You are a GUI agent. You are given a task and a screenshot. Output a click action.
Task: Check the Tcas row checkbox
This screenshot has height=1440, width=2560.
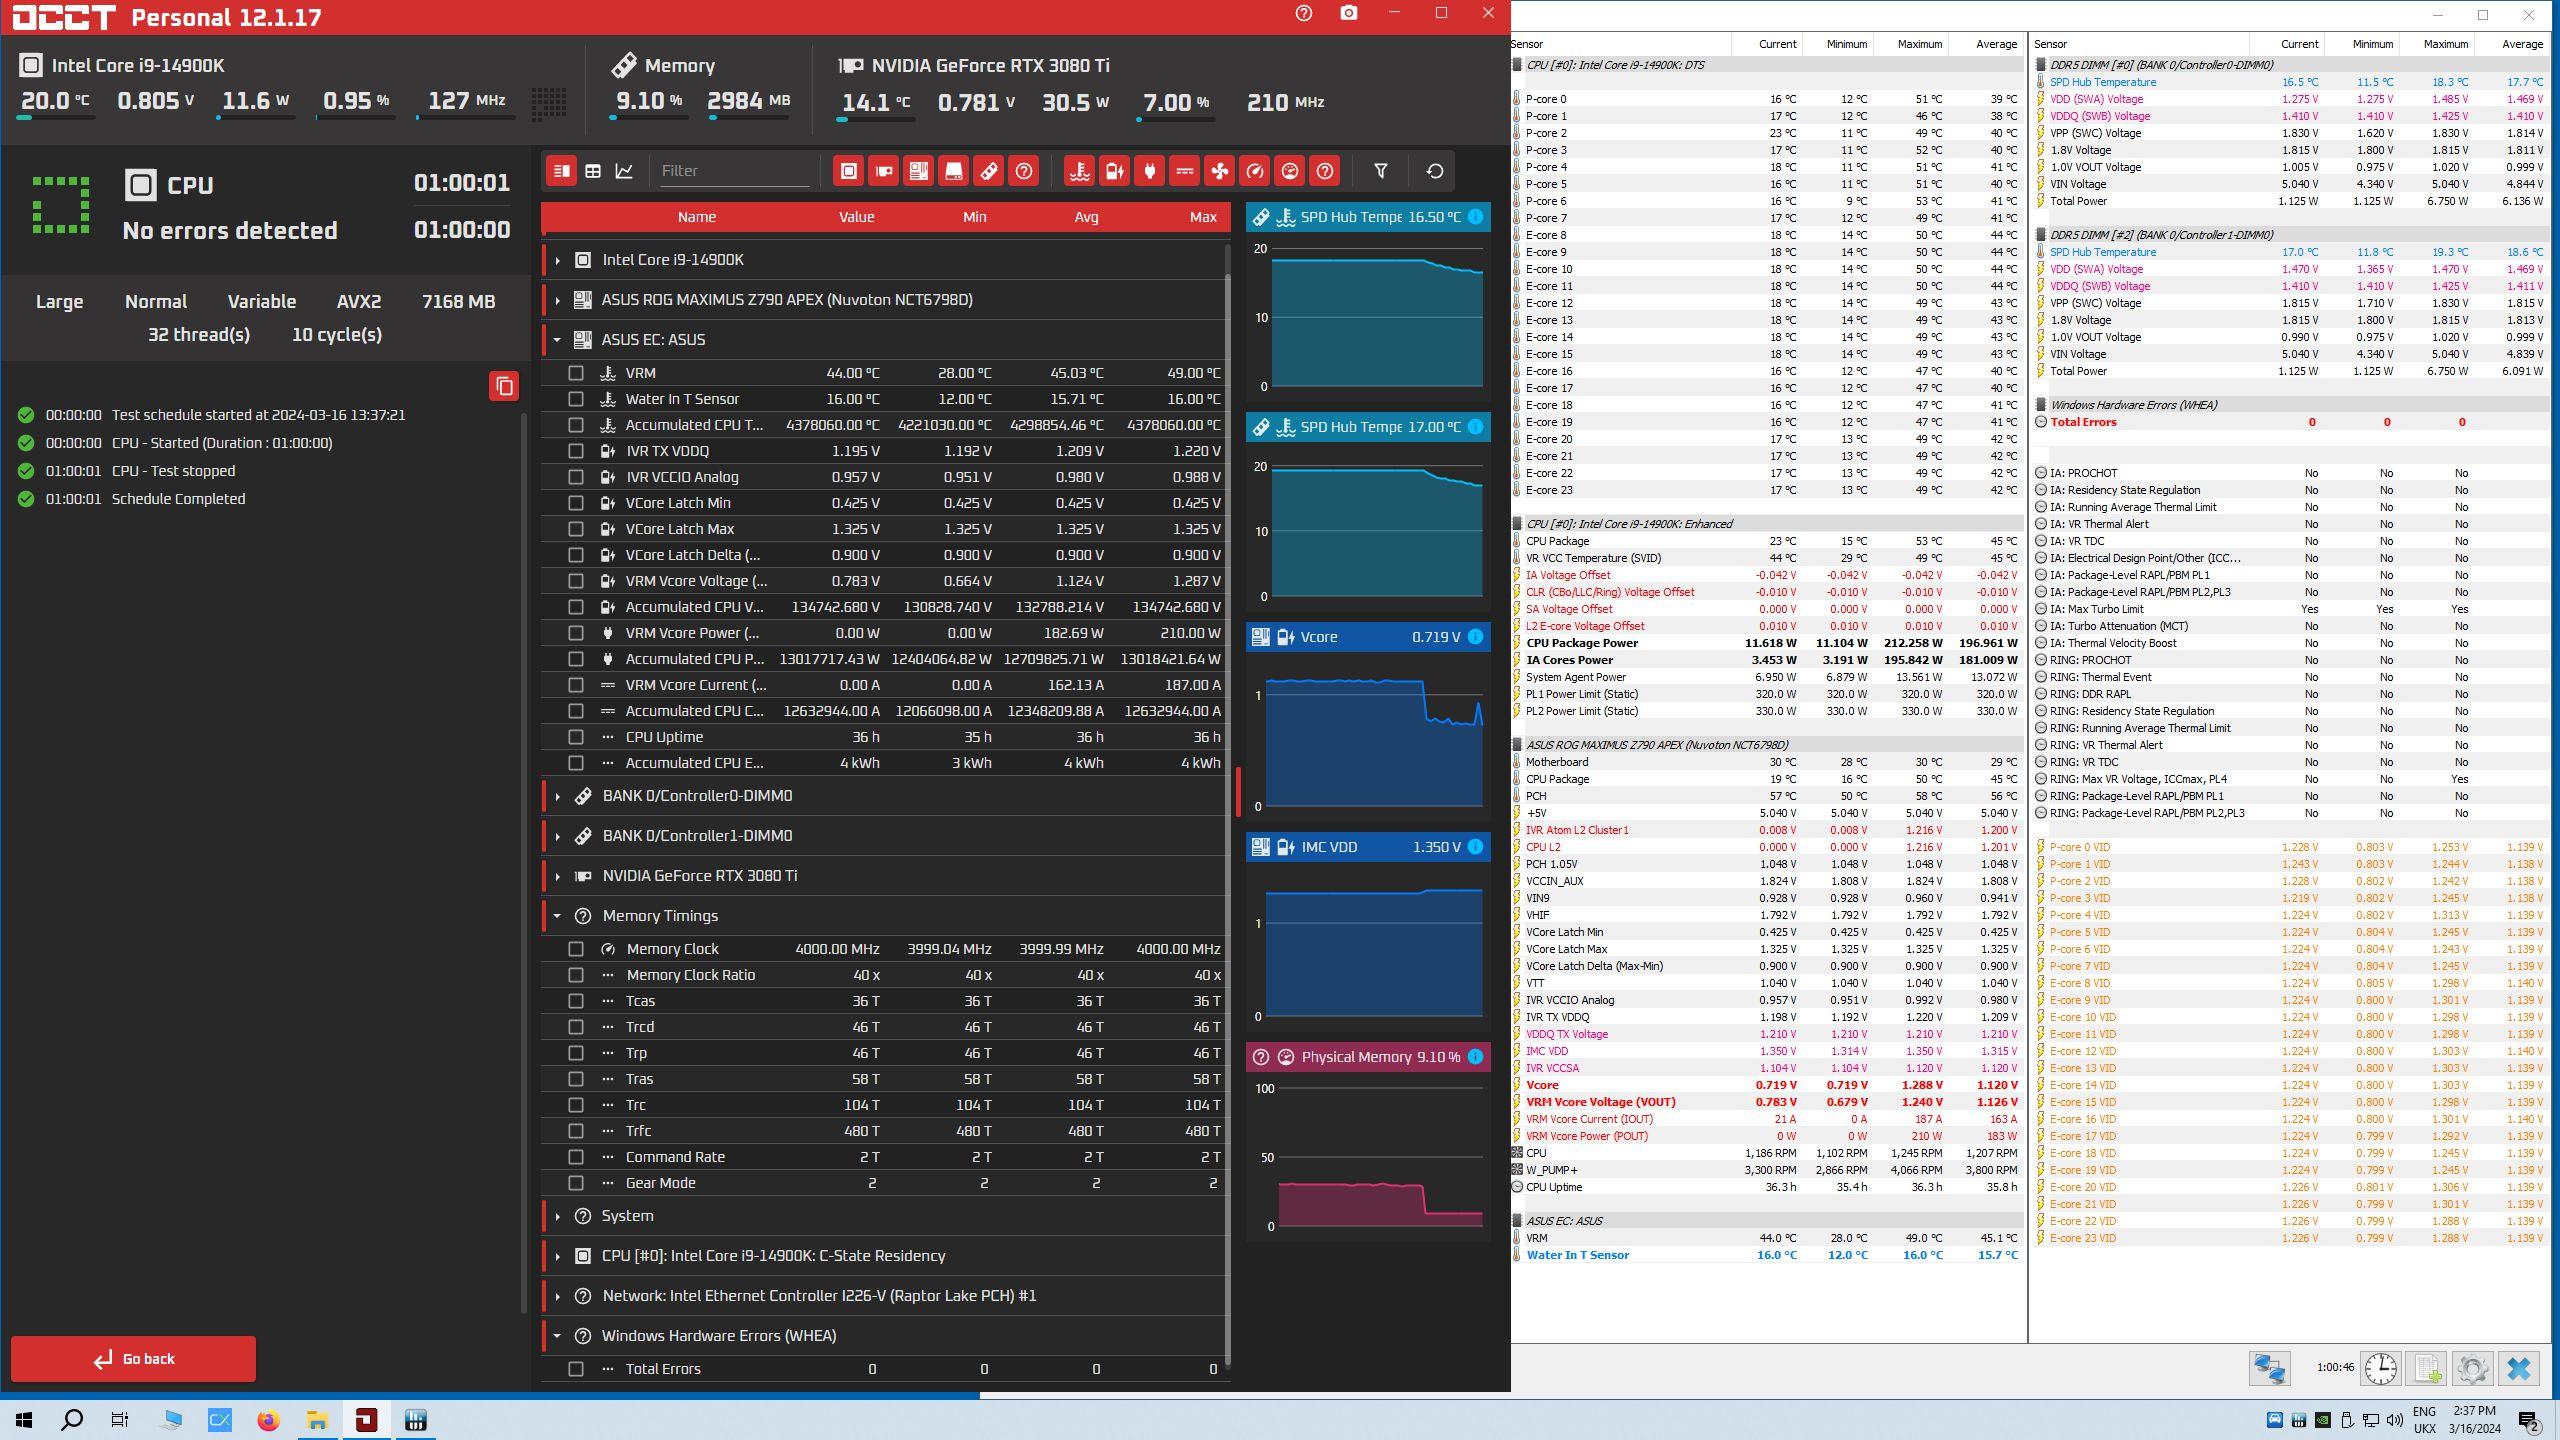576,1001
